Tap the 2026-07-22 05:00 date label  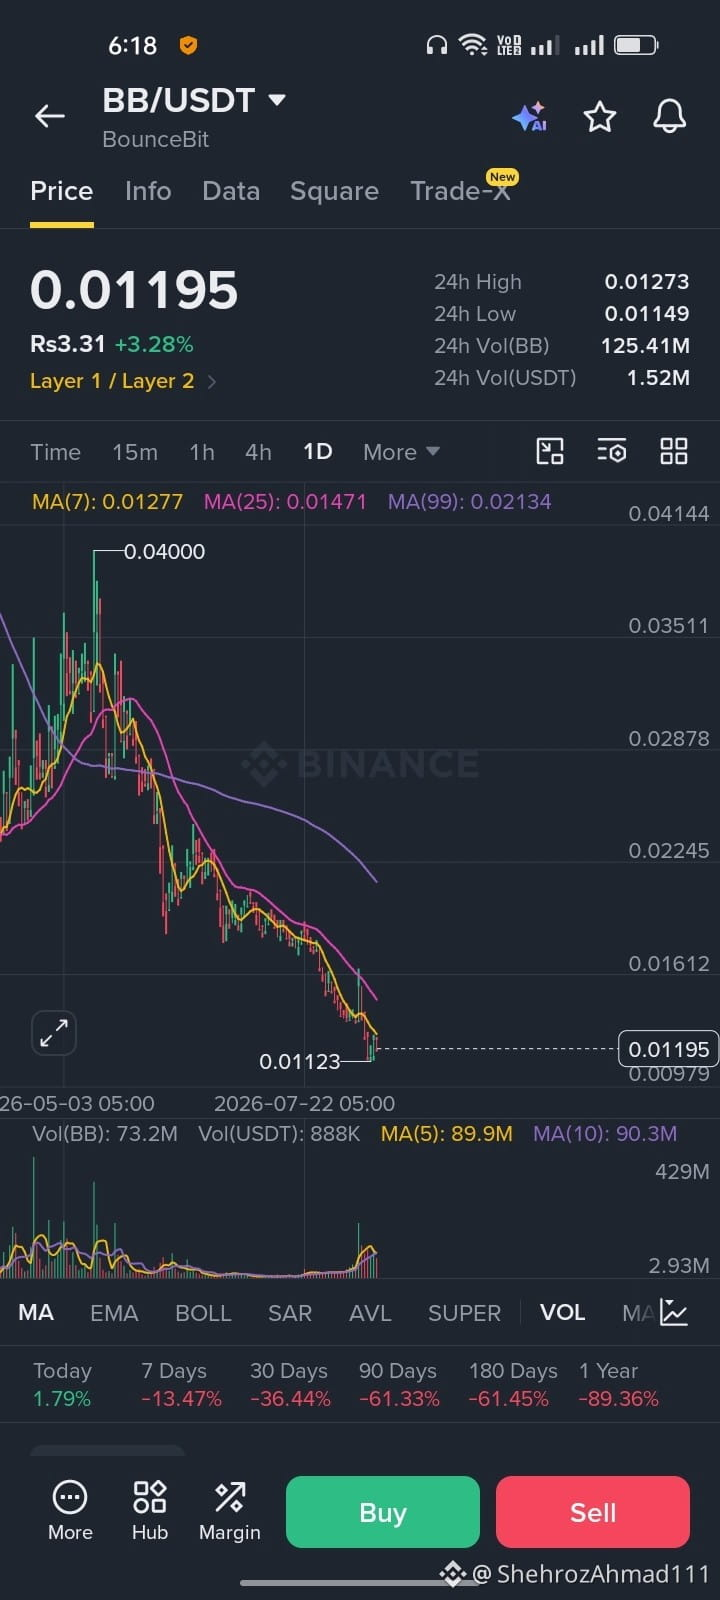click(x=304, y=1104)
